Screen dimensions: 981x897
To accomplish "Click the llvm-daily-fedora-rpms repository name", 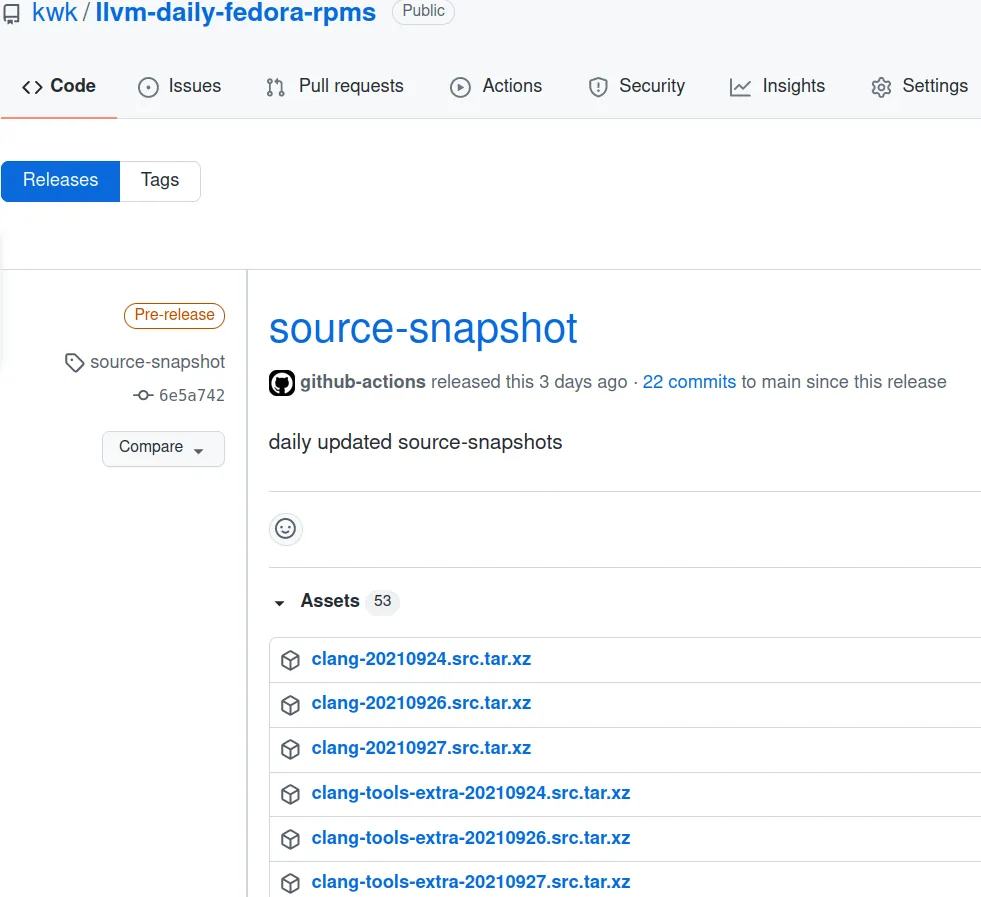I will [236, 13].
